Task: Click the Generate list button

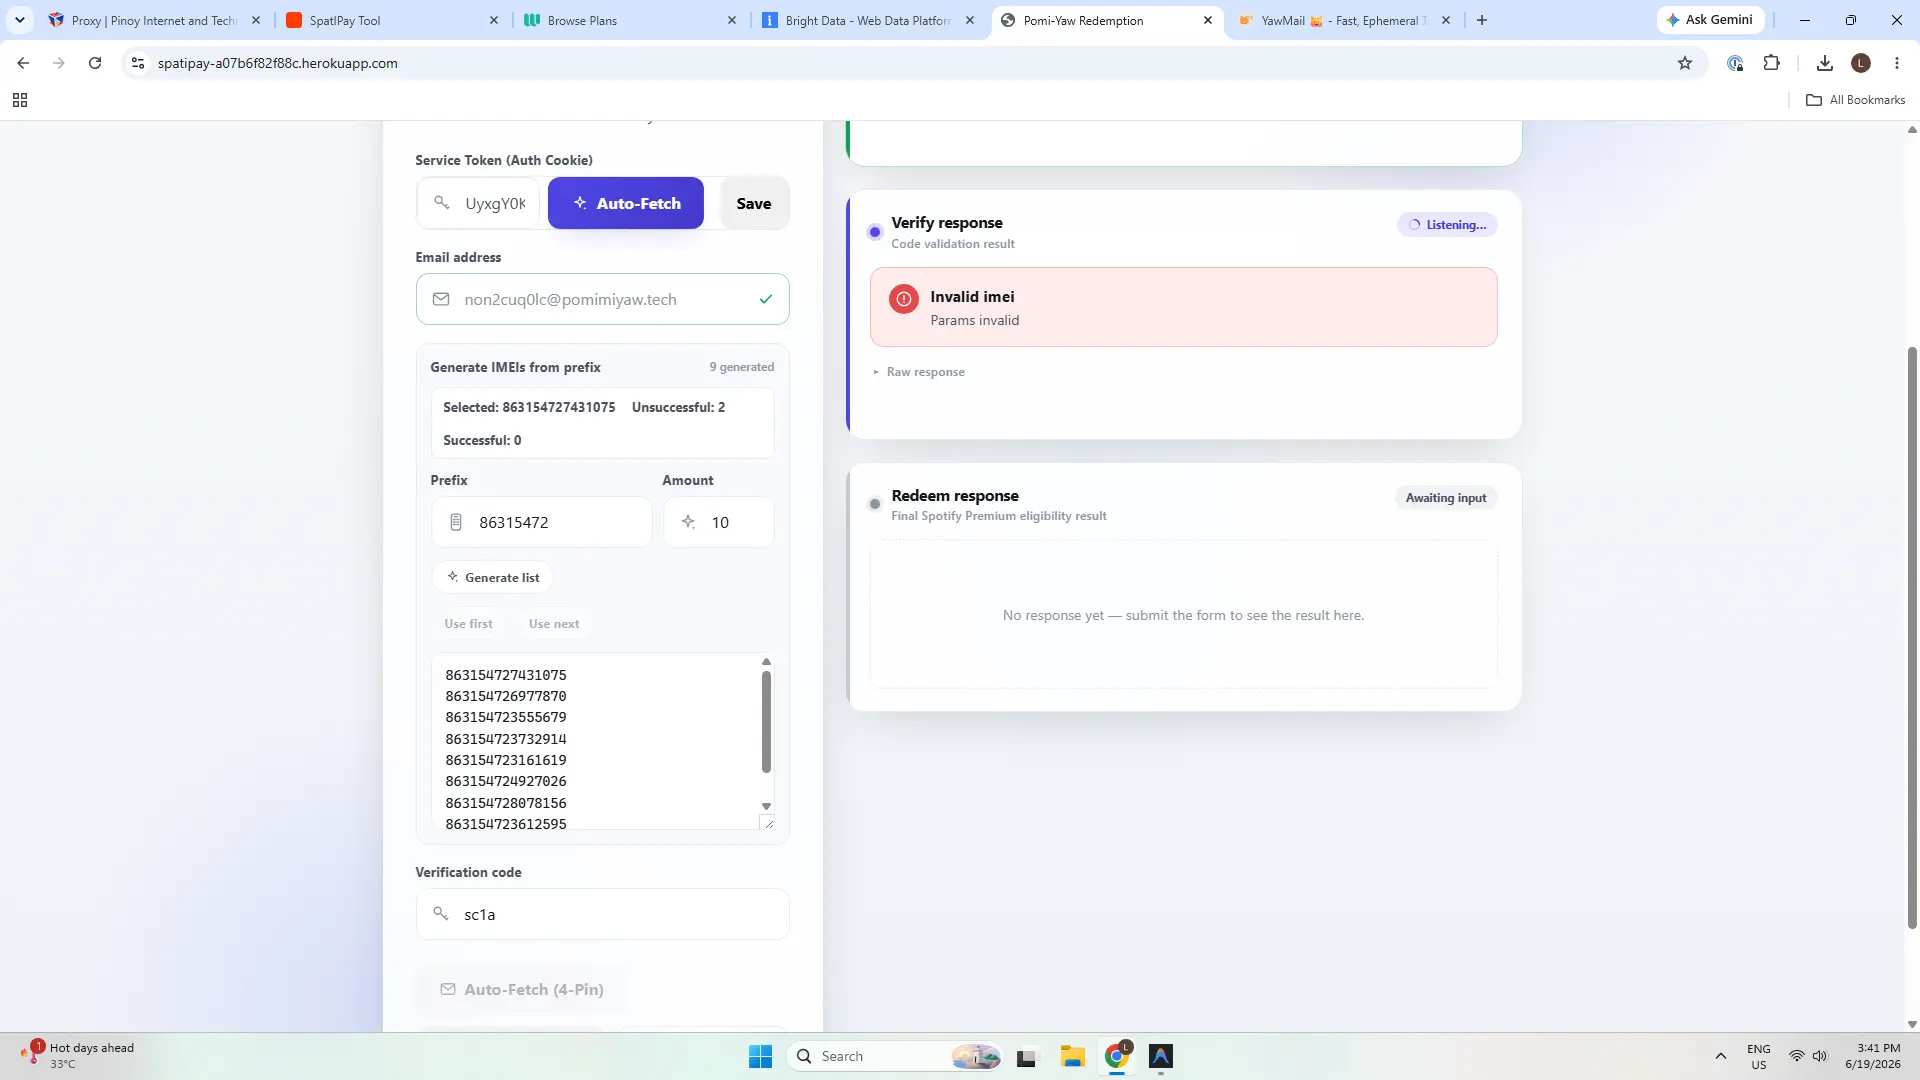Action: (x=493, y=577)
